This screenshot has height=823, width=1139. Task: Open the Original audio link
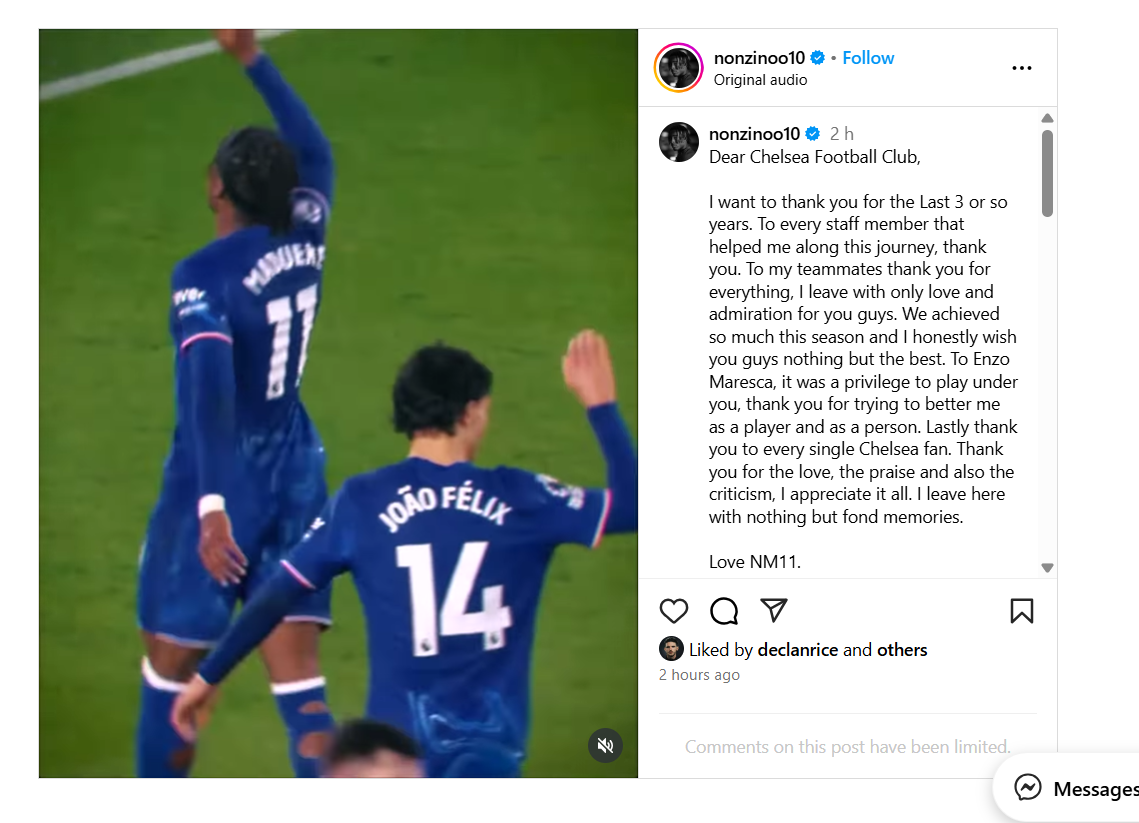coord(760,80)
